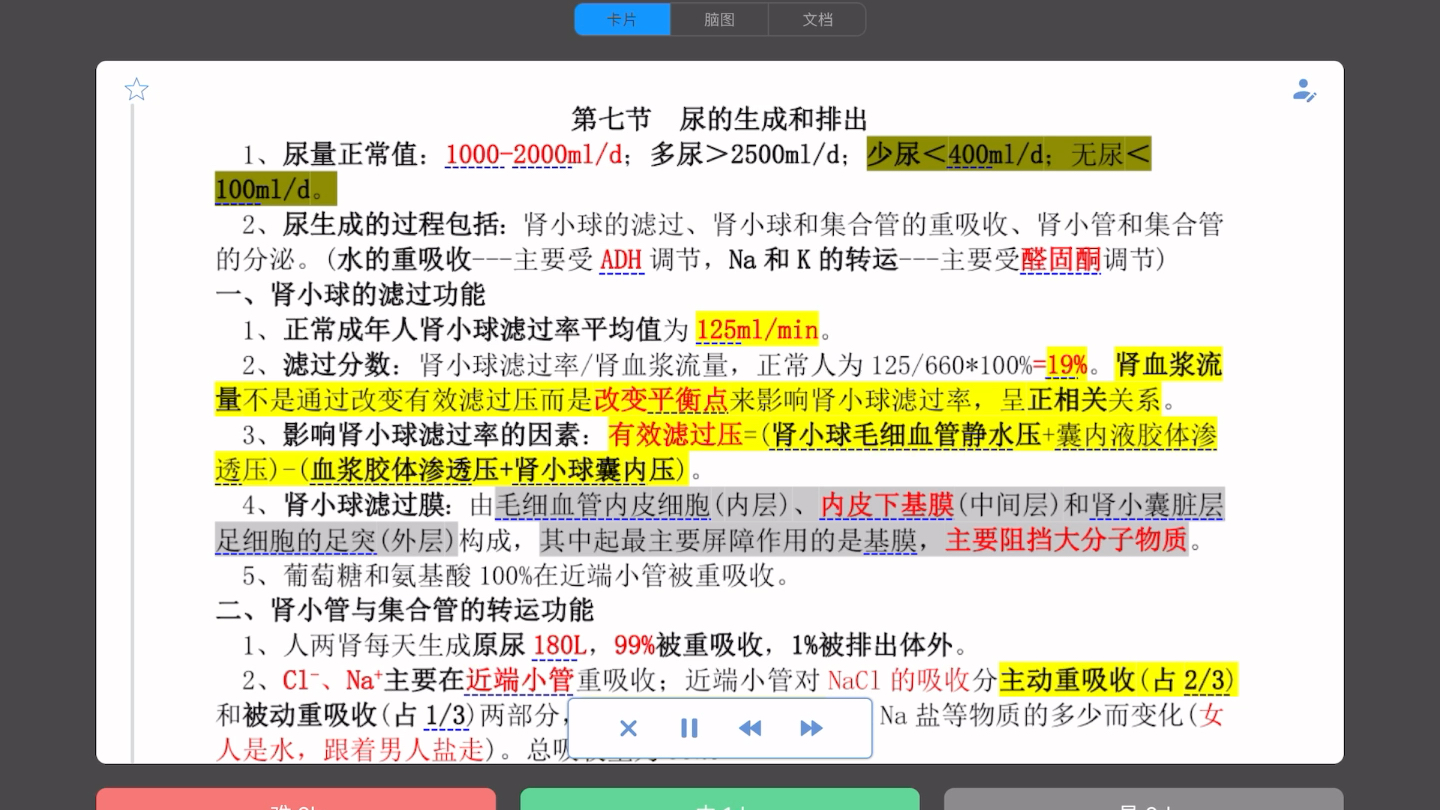Close the playback control bar
Screen dimensions: 1440x810
click(x=628, y=728)
